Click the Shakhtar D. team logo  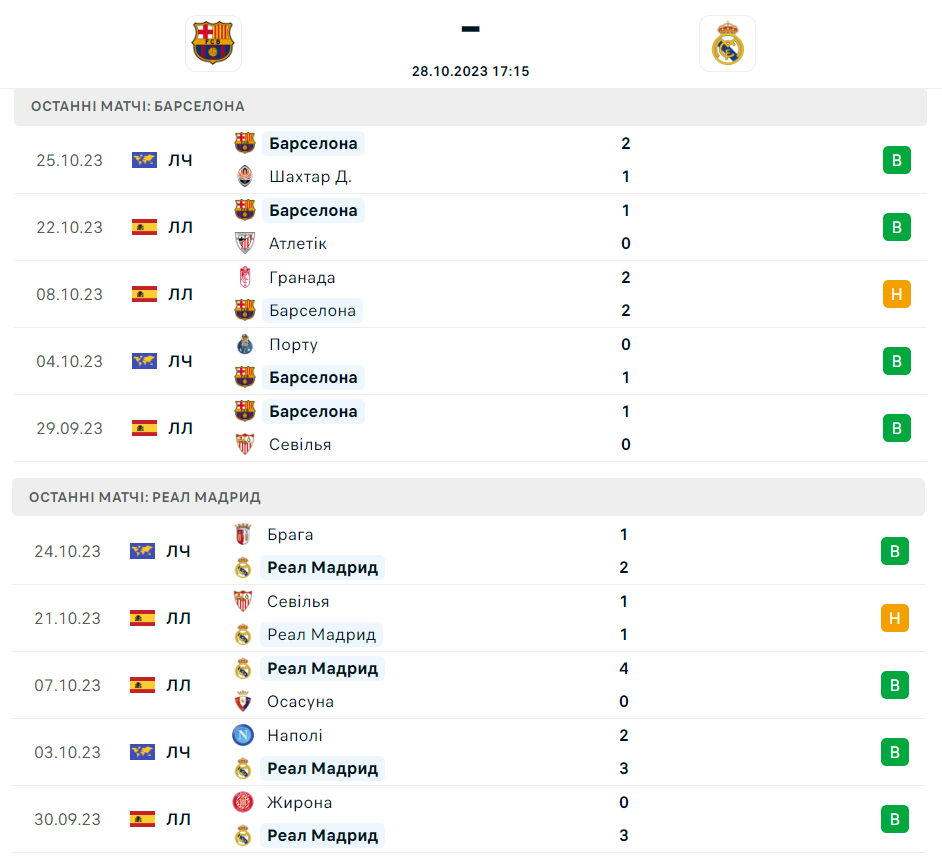pyautogui.click(x=245, y=177)
